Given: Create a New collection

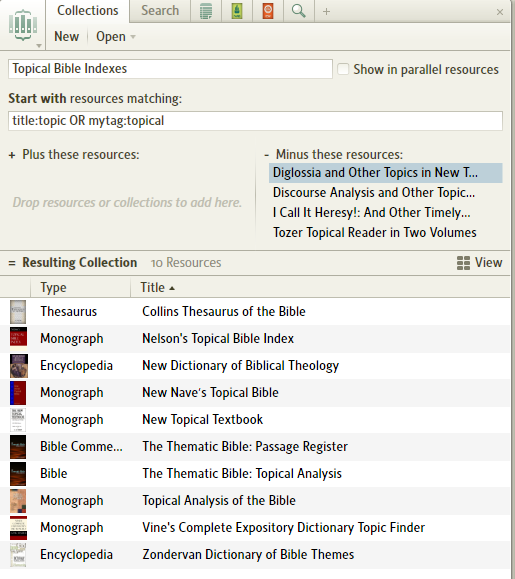Looking at the screenshot, I should (66, 37).
